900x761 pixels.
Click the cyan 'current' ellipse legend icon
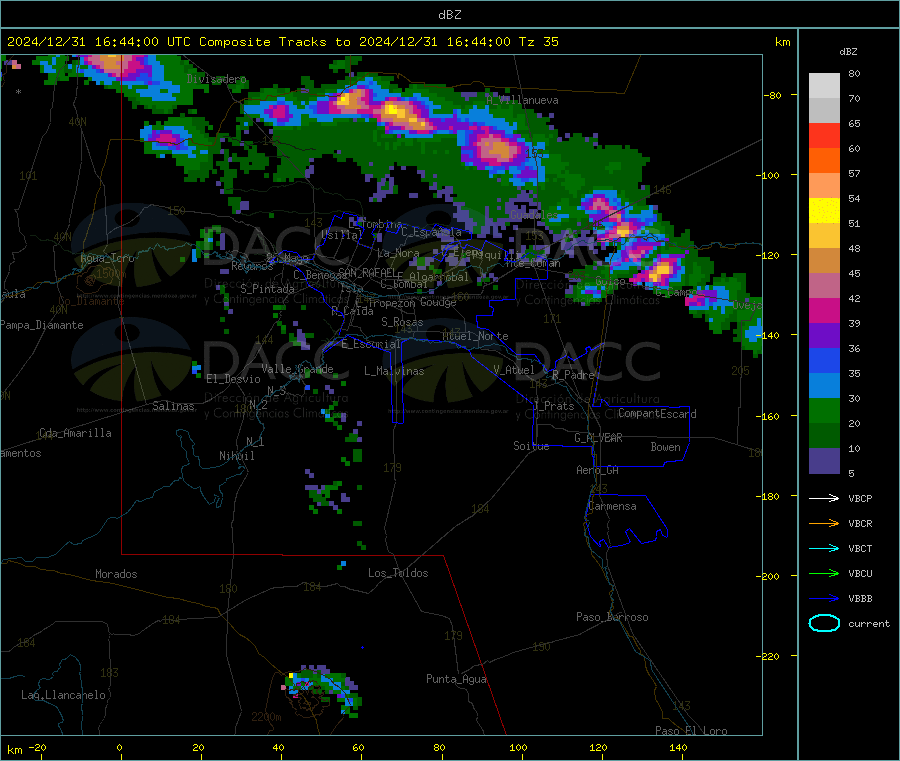tap(824, 623)
